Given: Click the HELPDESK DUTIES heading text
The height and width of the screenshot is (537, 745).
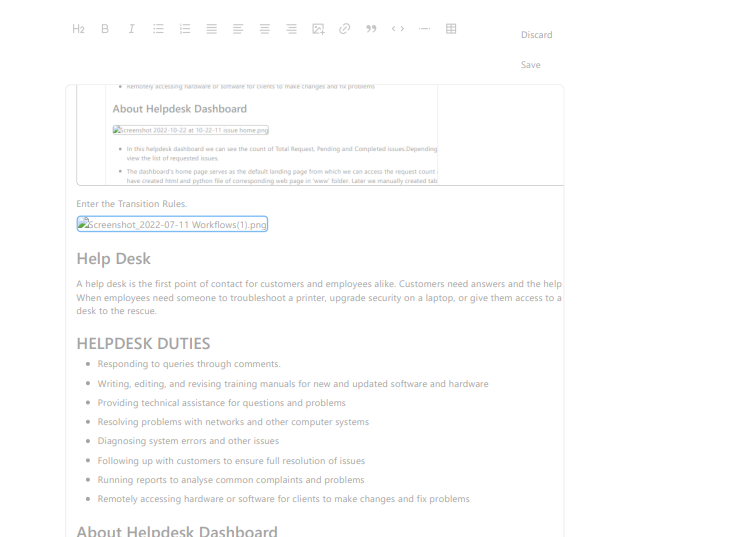Looking at the screenshot, I should point(143,343).
